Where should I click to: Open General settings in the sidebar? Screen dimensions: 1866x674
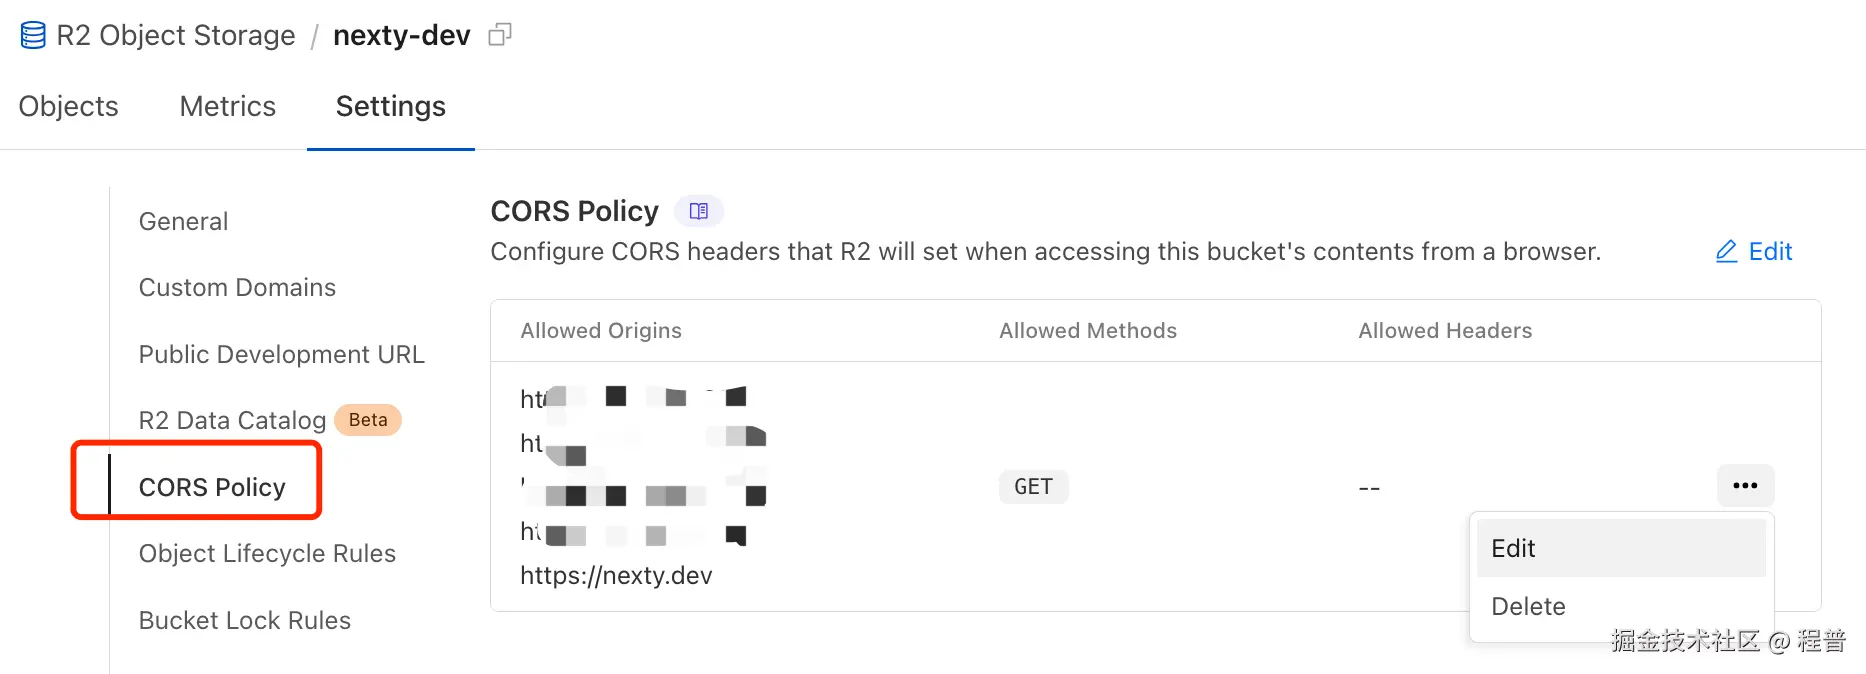pos(183,221)
